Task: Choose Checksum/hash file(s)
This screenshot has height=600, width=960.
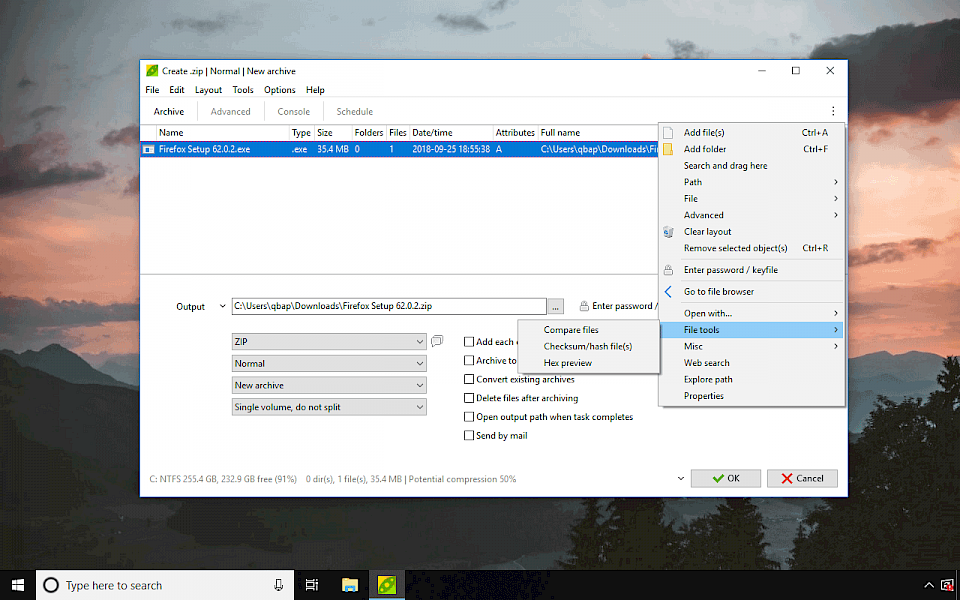Action: (x=589, y=347)
